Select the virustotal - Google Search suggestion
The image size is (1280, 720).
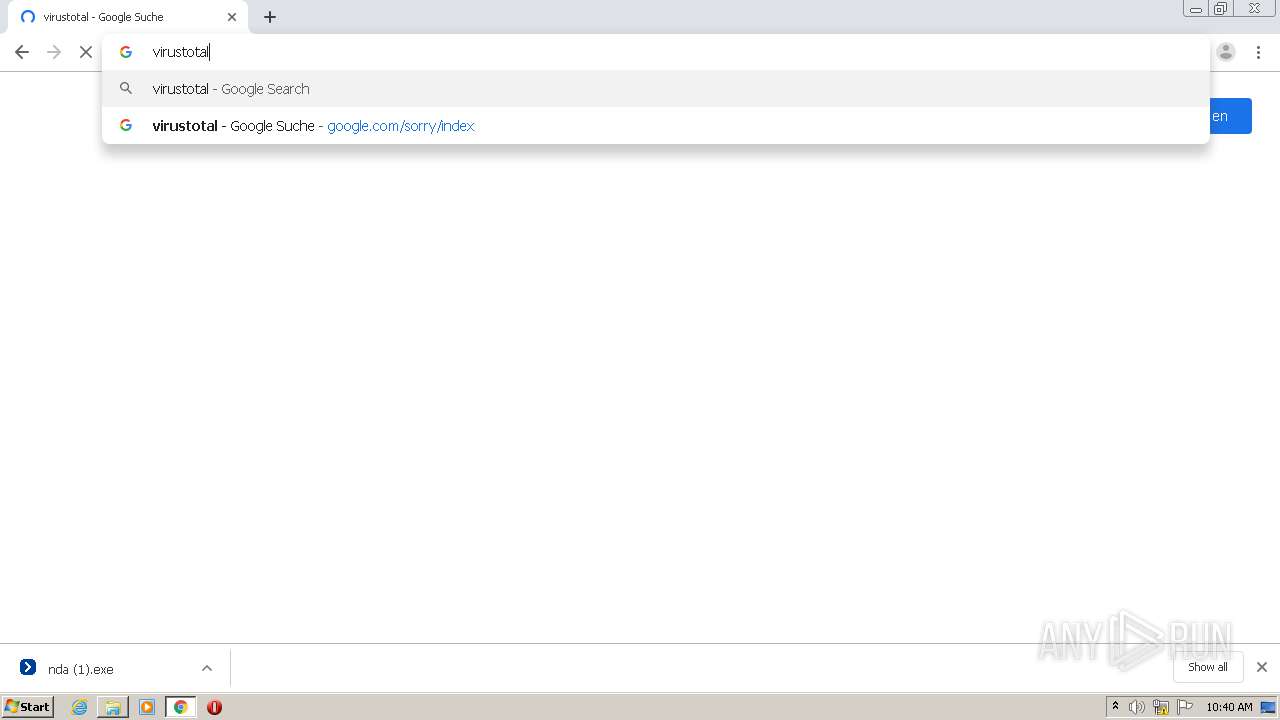point(656,89)
